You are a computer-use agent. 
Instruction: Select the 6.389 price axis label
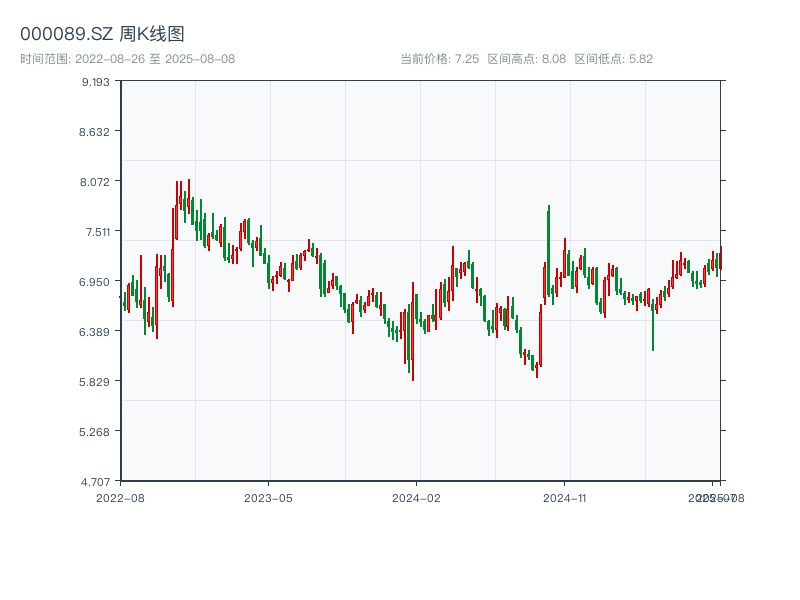[96, 332]
